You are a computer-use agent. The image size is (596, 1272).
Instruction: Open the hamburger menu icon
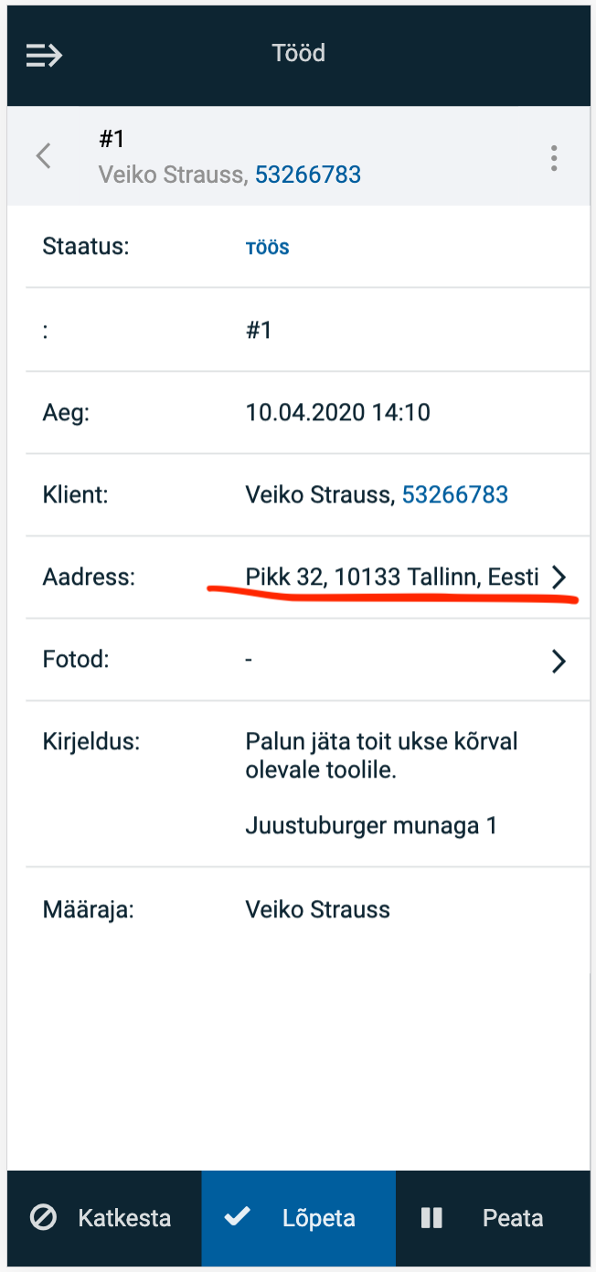44,55
